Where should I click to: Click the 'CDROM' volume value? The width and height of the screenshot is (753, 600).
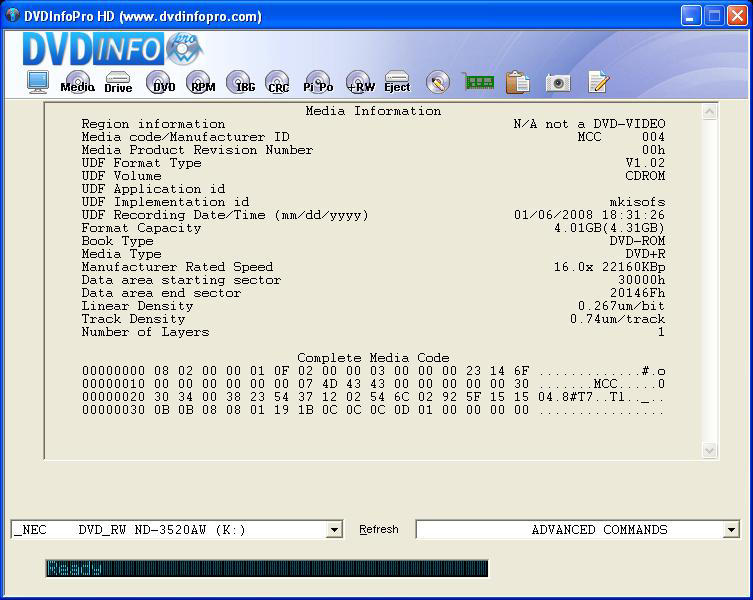pos(645,176)
